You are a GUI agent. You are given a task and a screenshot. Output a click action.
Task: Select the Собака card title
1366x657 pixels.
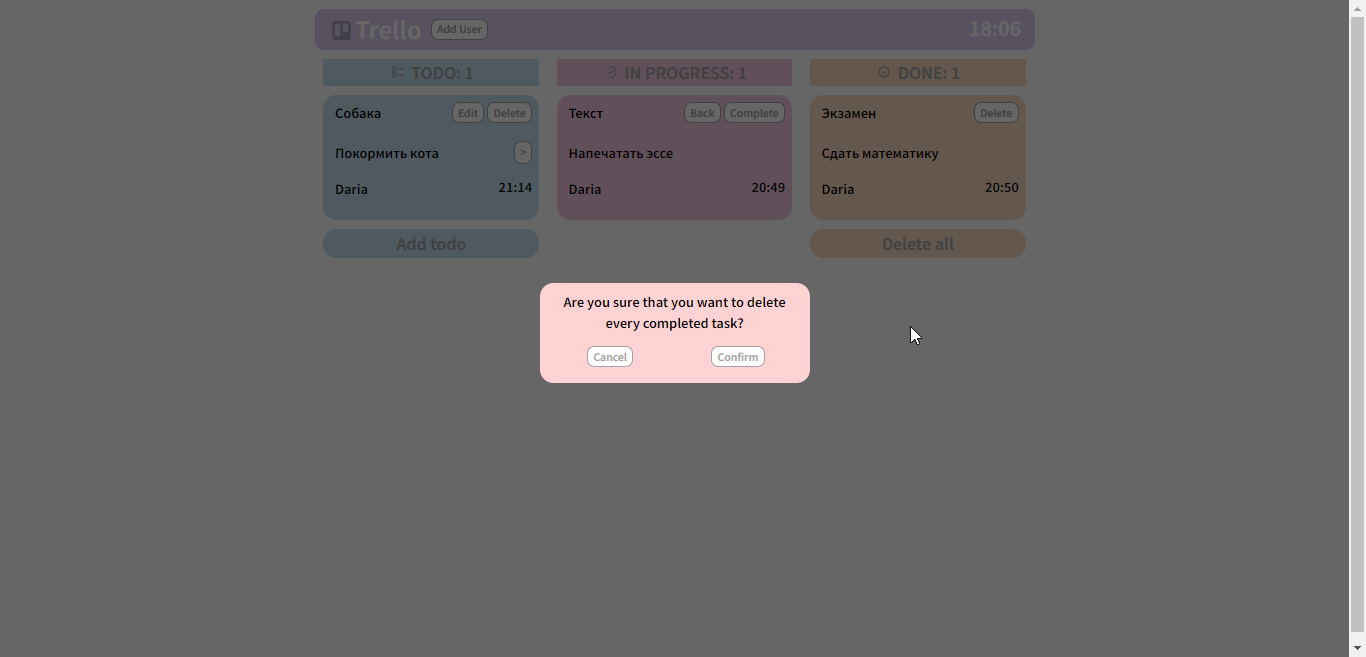358,113
